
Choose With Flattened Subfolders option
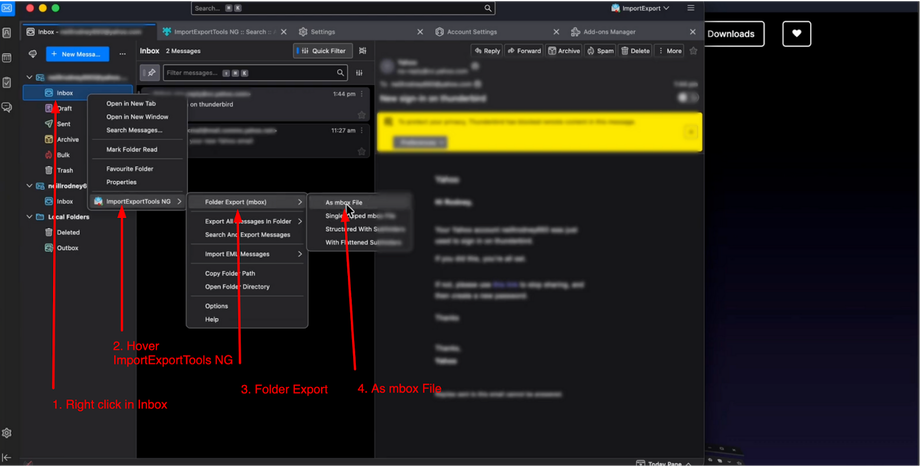pyautogui.click(x=359, y=242)
